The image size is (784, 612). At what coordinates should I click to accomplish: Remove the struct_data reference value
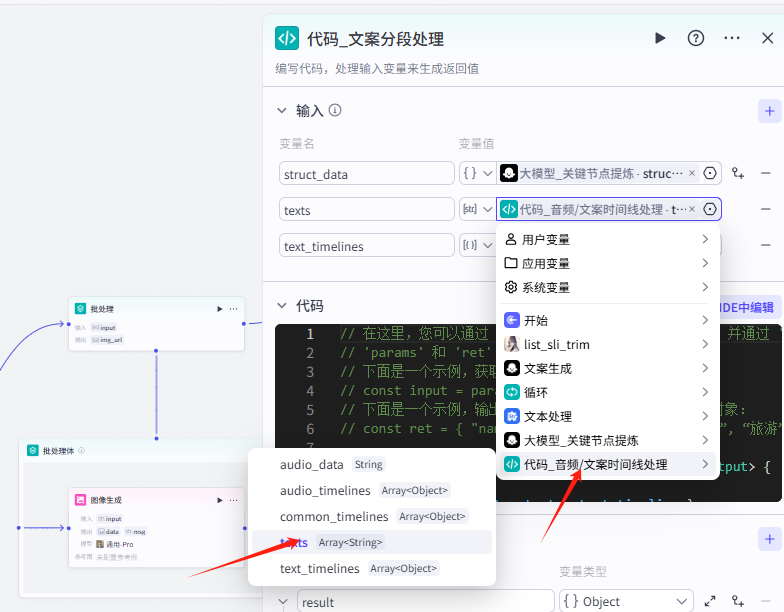692,173
